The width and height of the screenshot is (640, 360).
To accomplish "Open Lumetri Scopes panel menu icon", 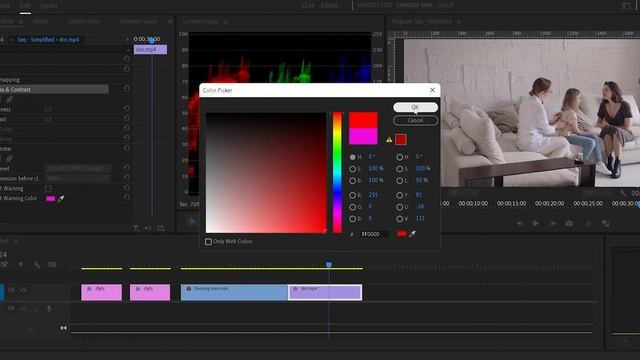I will [225, 21].
